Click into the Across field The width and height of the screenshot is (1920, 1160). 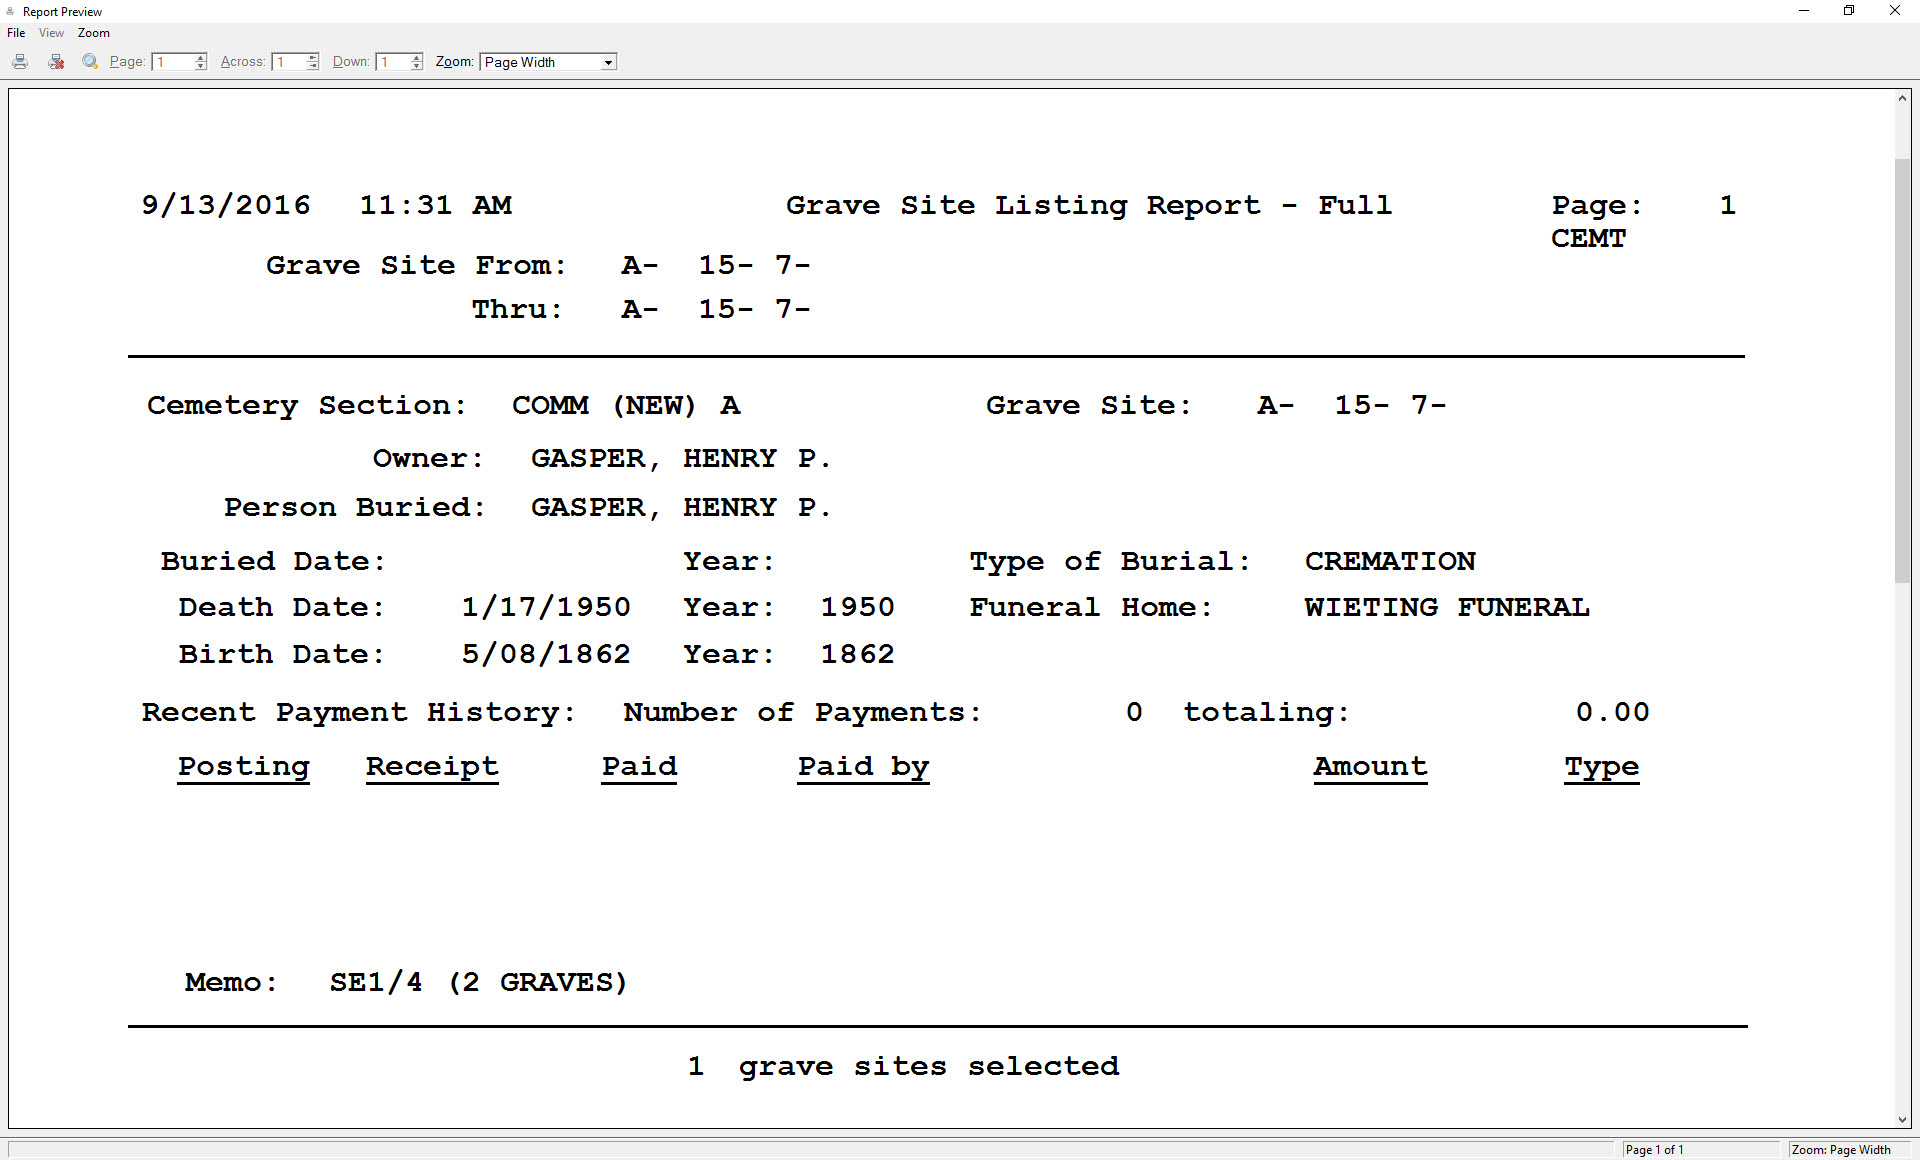click(289, 62)
